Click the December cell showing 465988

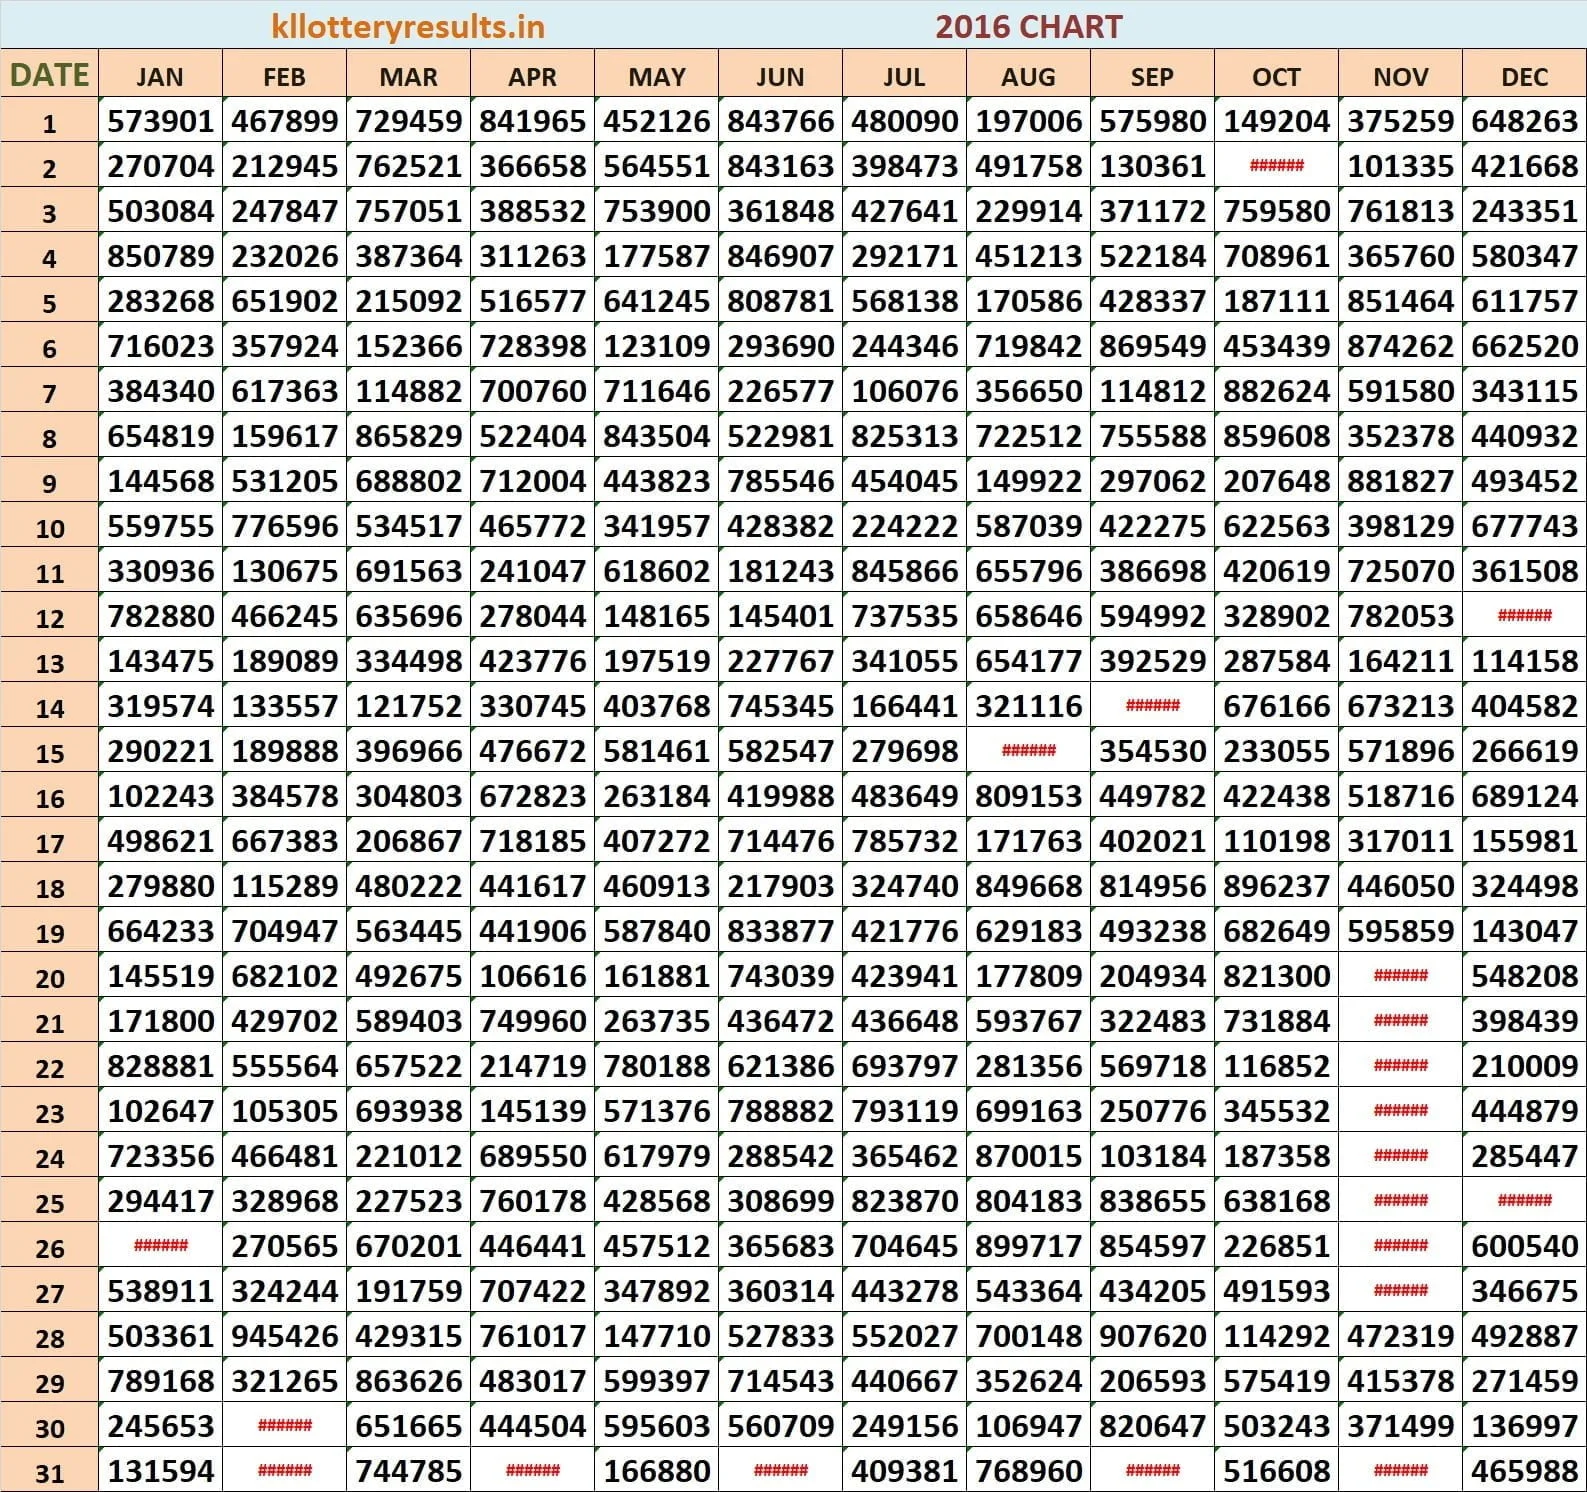(x=1524, y=1471)
